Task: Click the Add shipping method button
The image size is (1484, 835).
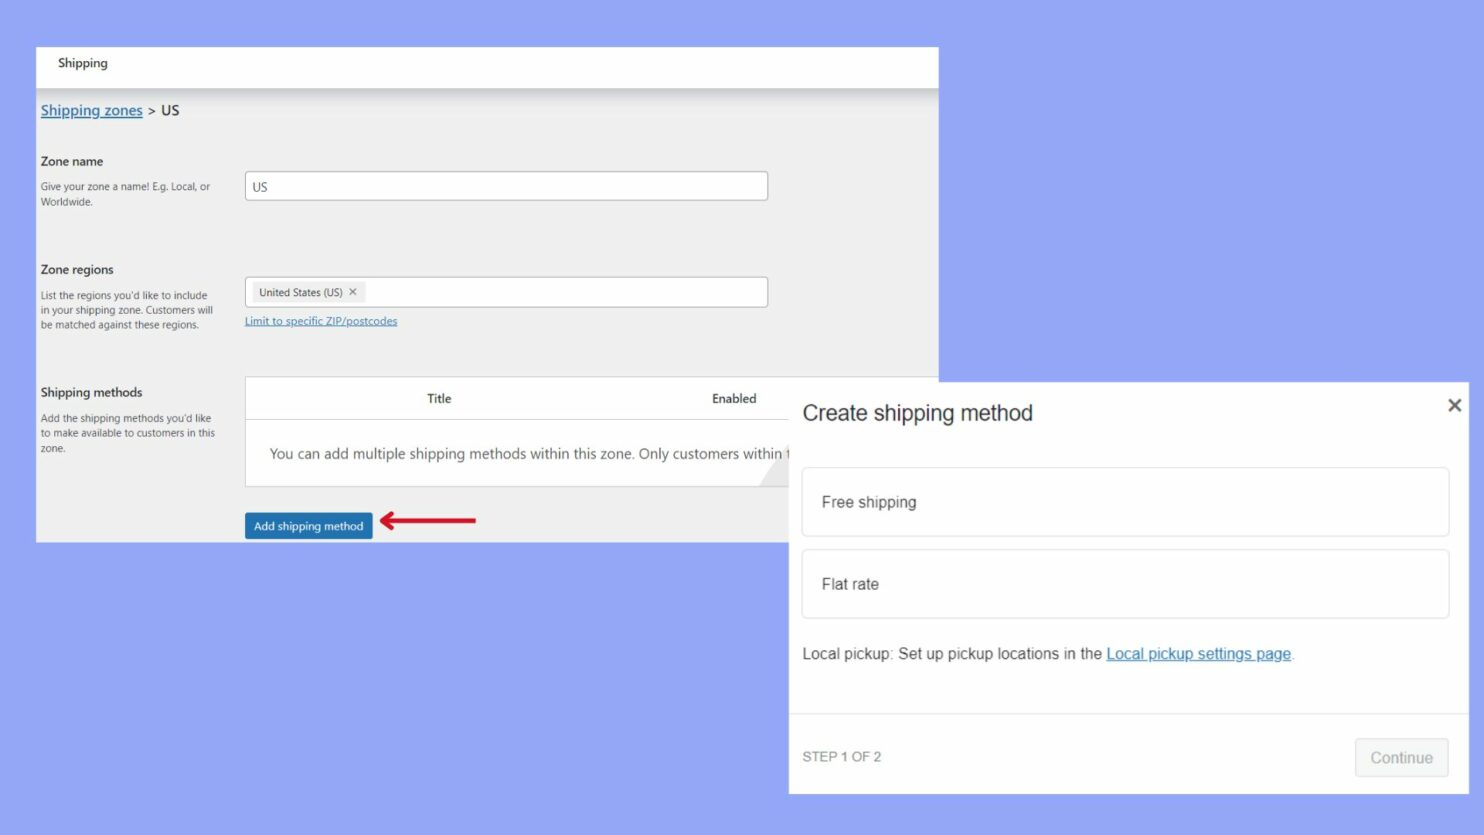Action: click(x=308, y=525)
